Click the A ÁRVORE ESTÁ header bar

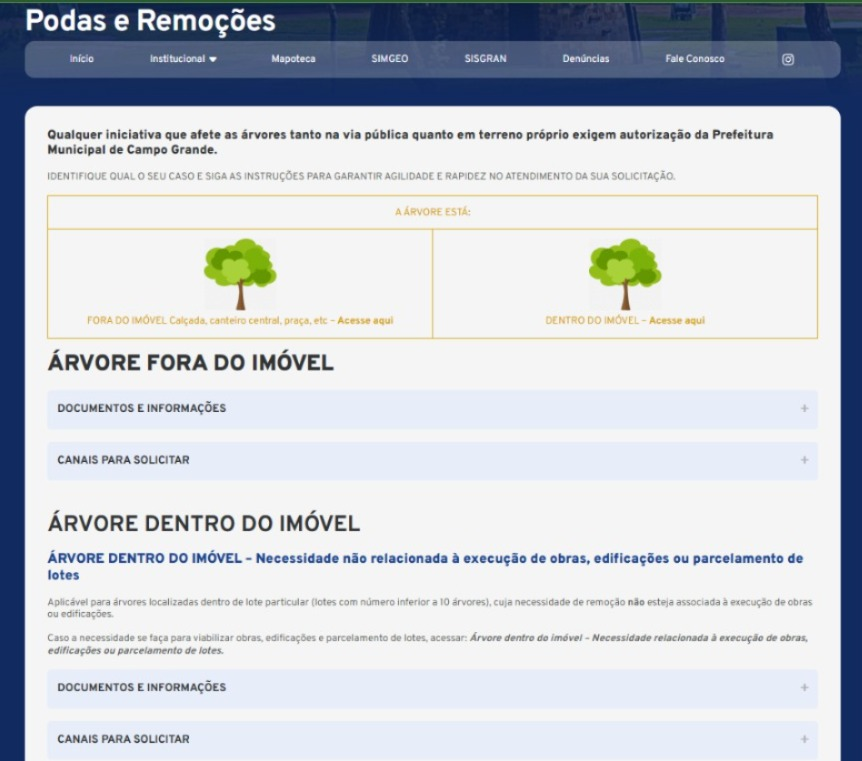tap(430, 211)
